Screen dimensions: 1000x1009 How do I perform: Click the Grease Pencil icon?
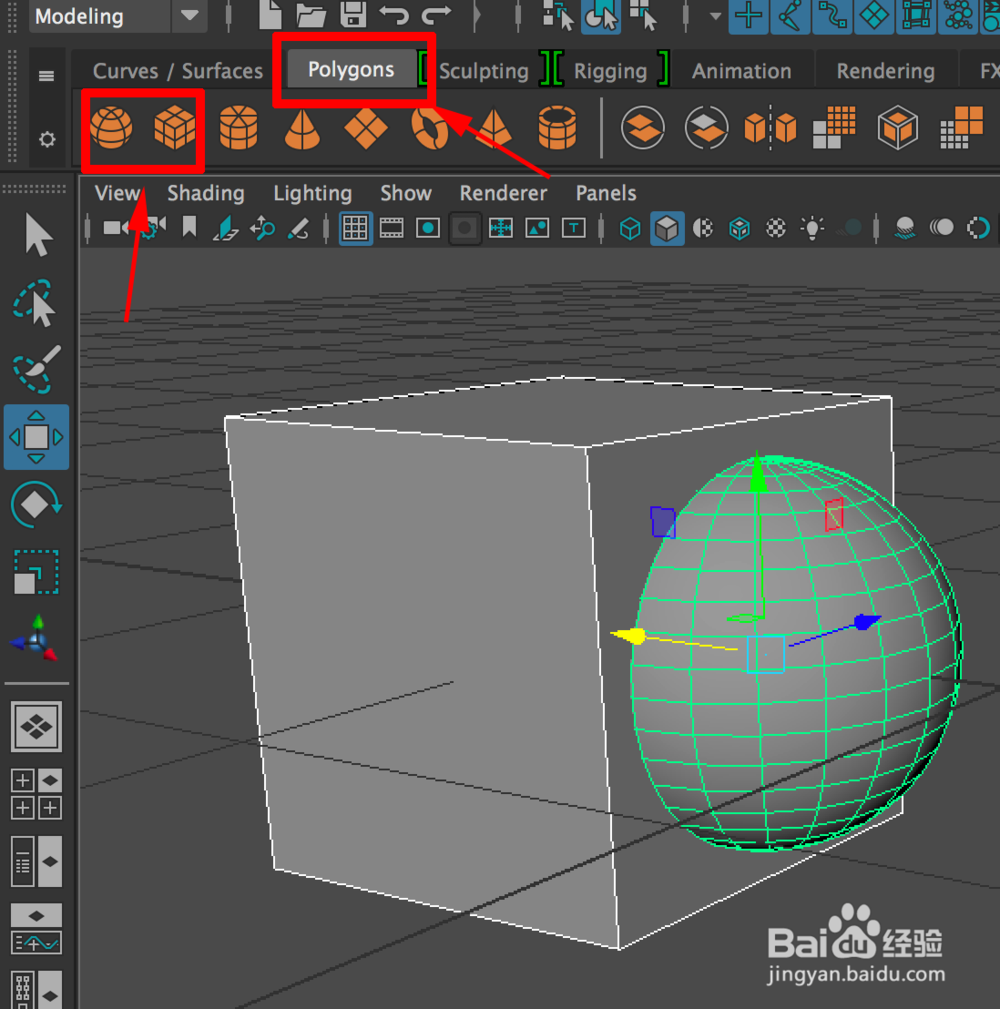[297, 228]
